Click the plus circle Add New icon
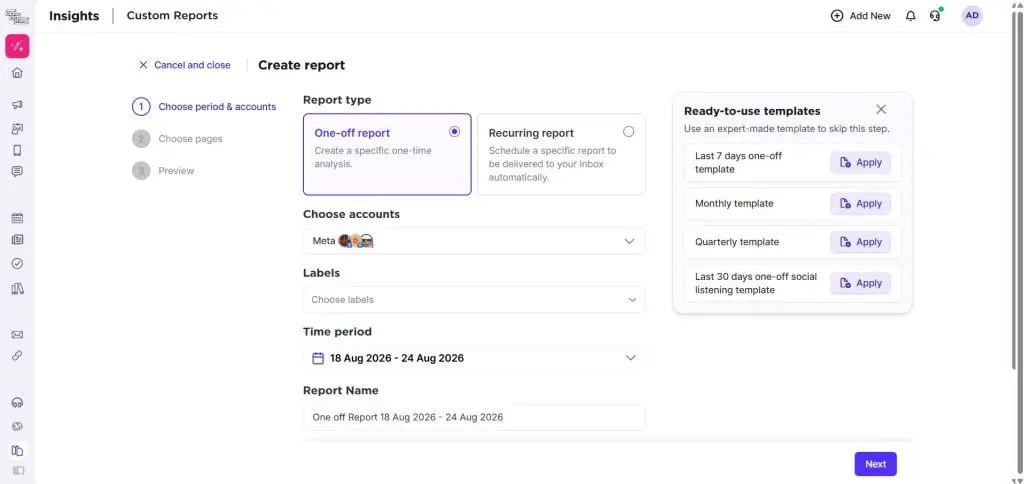The width and height of the screenshot is (1024, 484). (837, 16)
